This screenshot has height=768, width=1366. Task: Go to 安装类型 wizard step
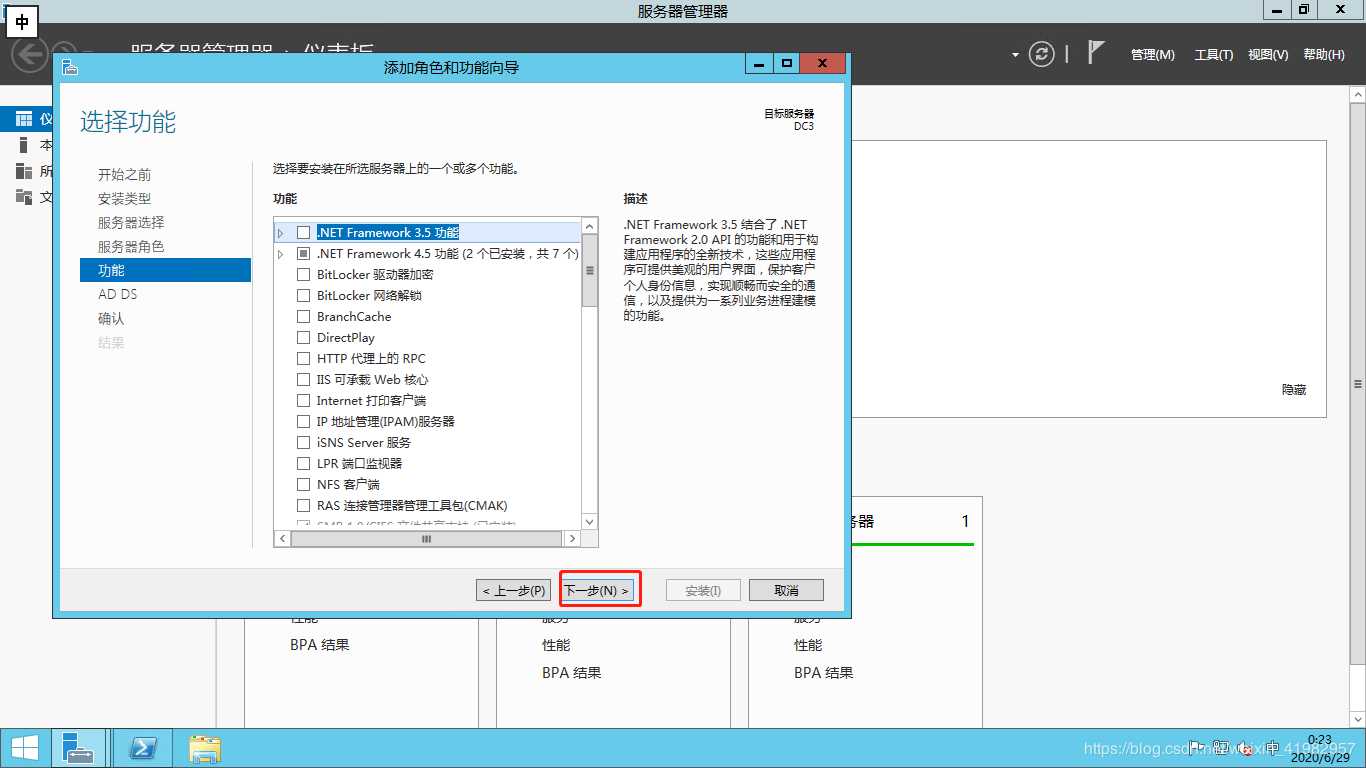tap(125, 198)
